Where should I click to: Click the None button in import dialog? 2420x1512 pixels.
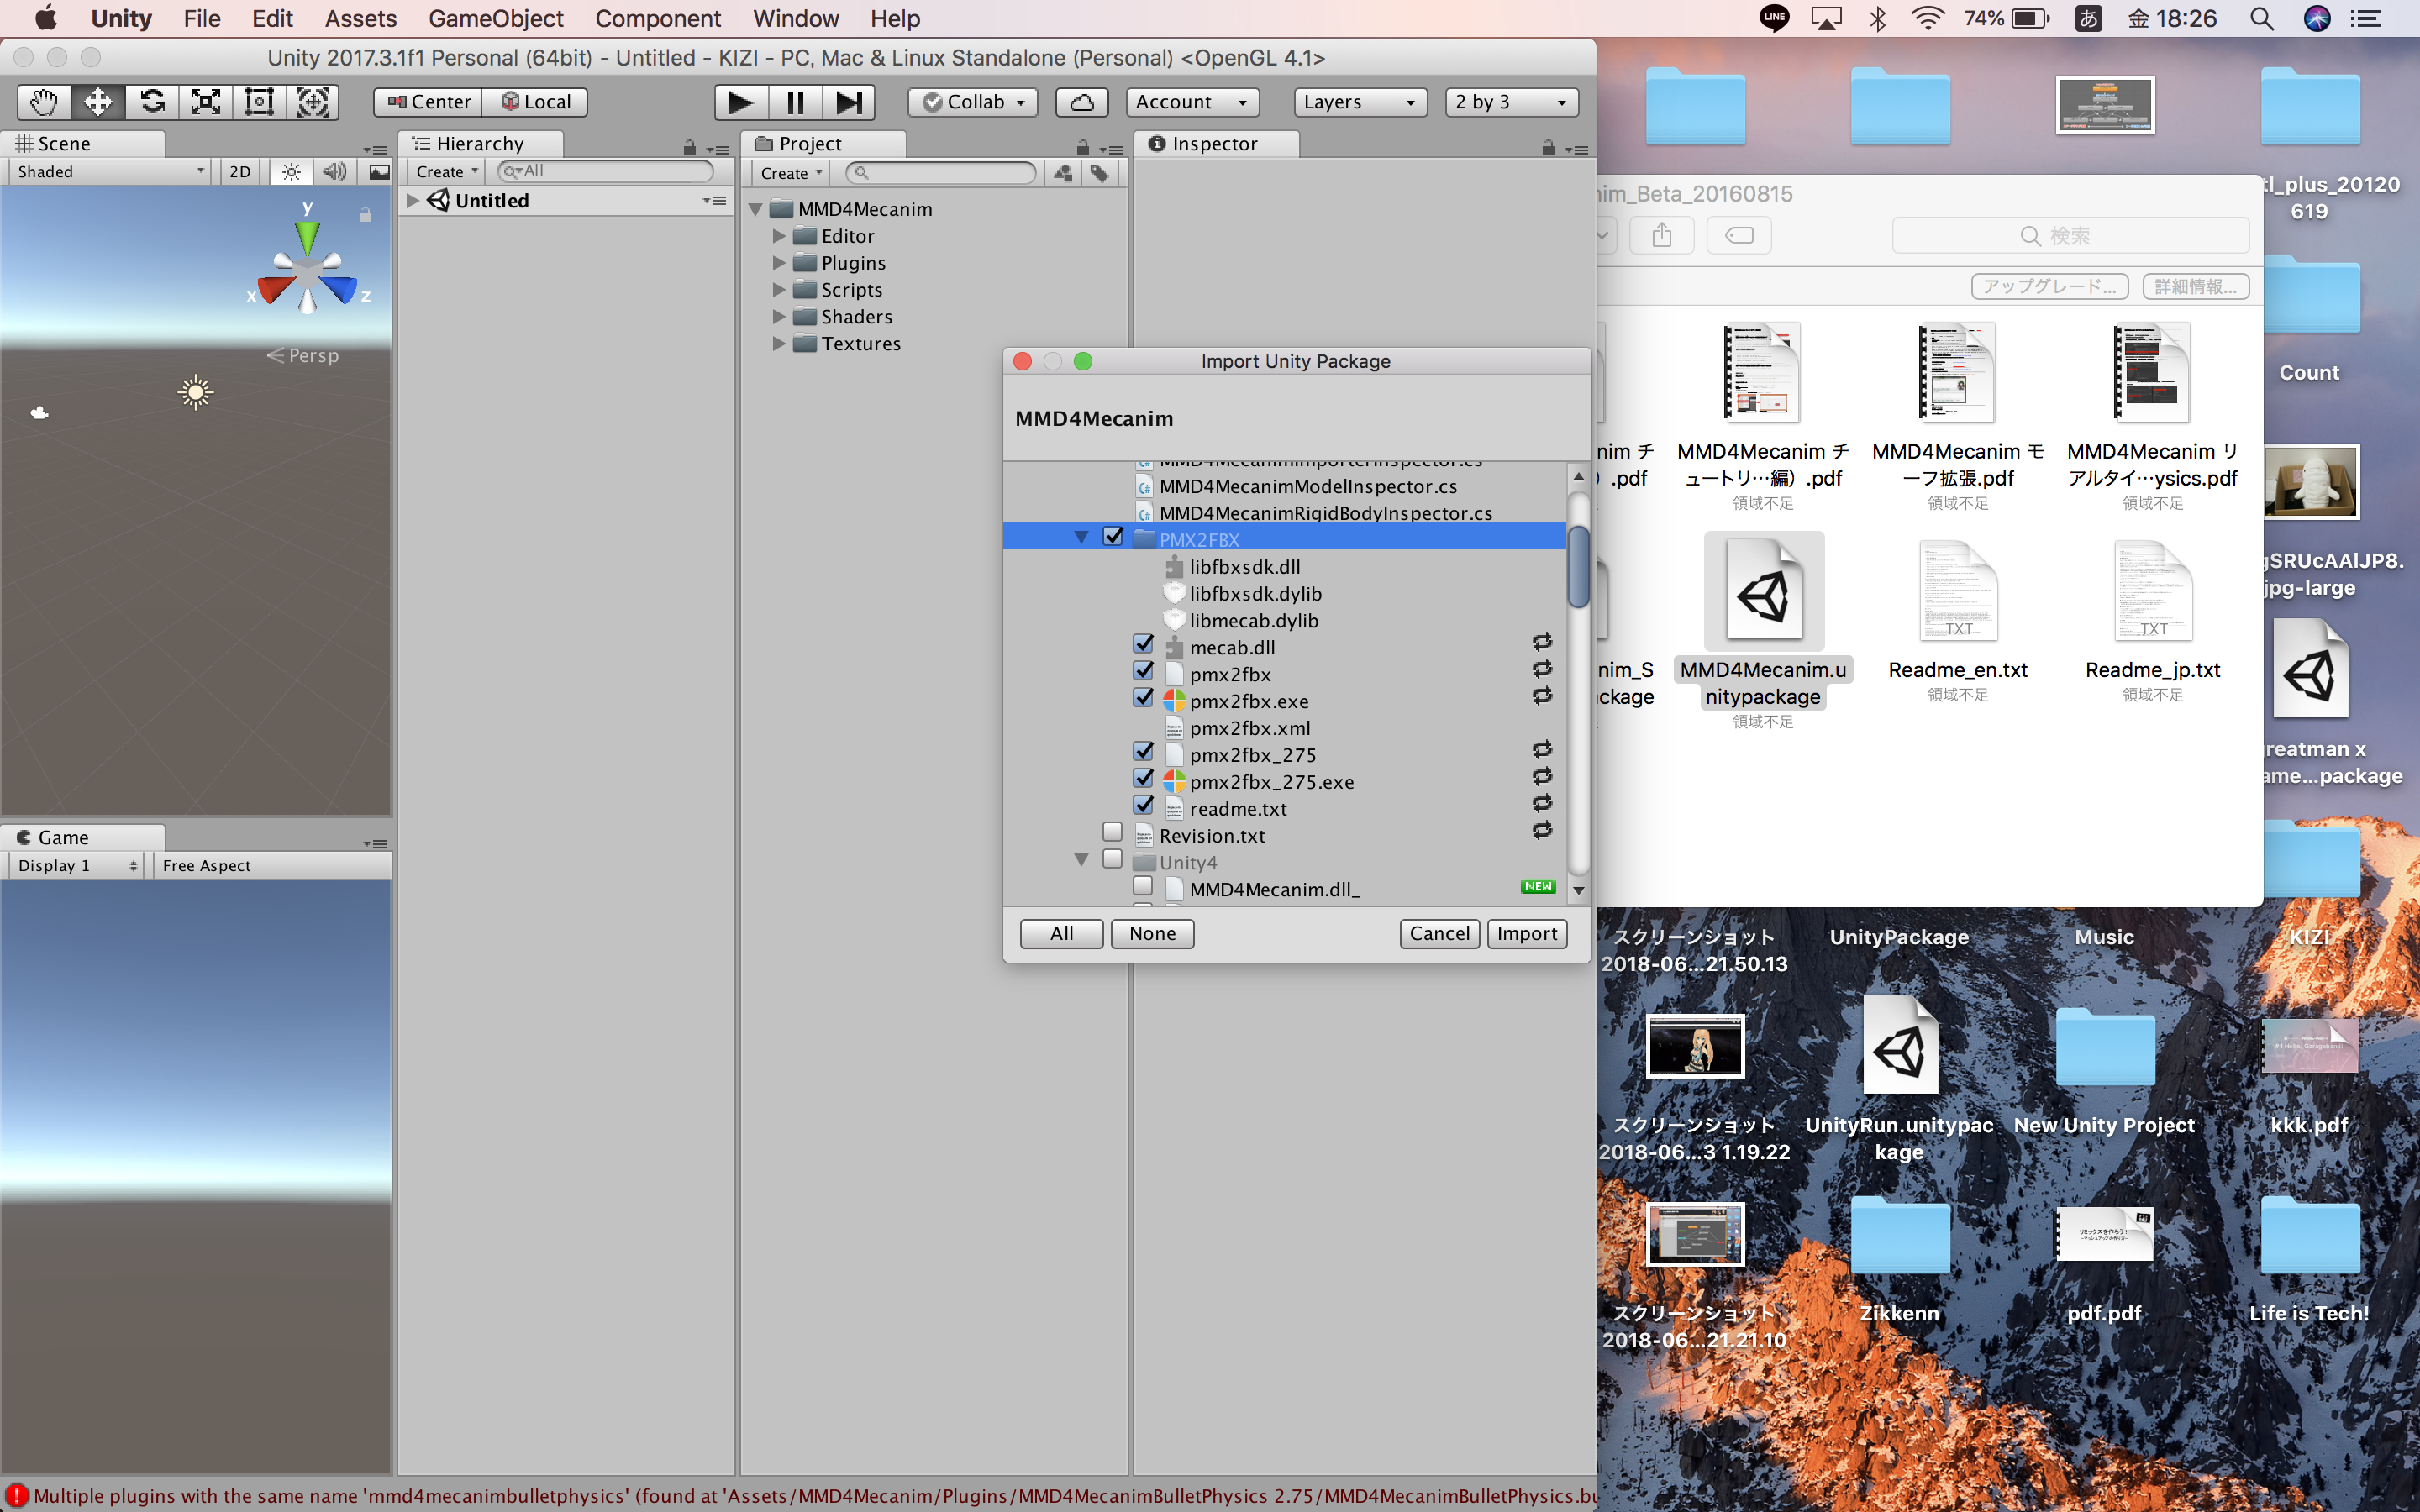coord(1152,934)
